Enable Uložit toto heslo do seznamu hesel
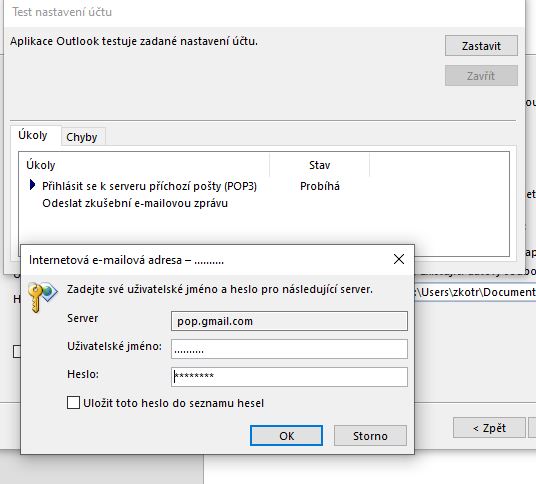This screenshot has width=536, height=484. [73, 403]
